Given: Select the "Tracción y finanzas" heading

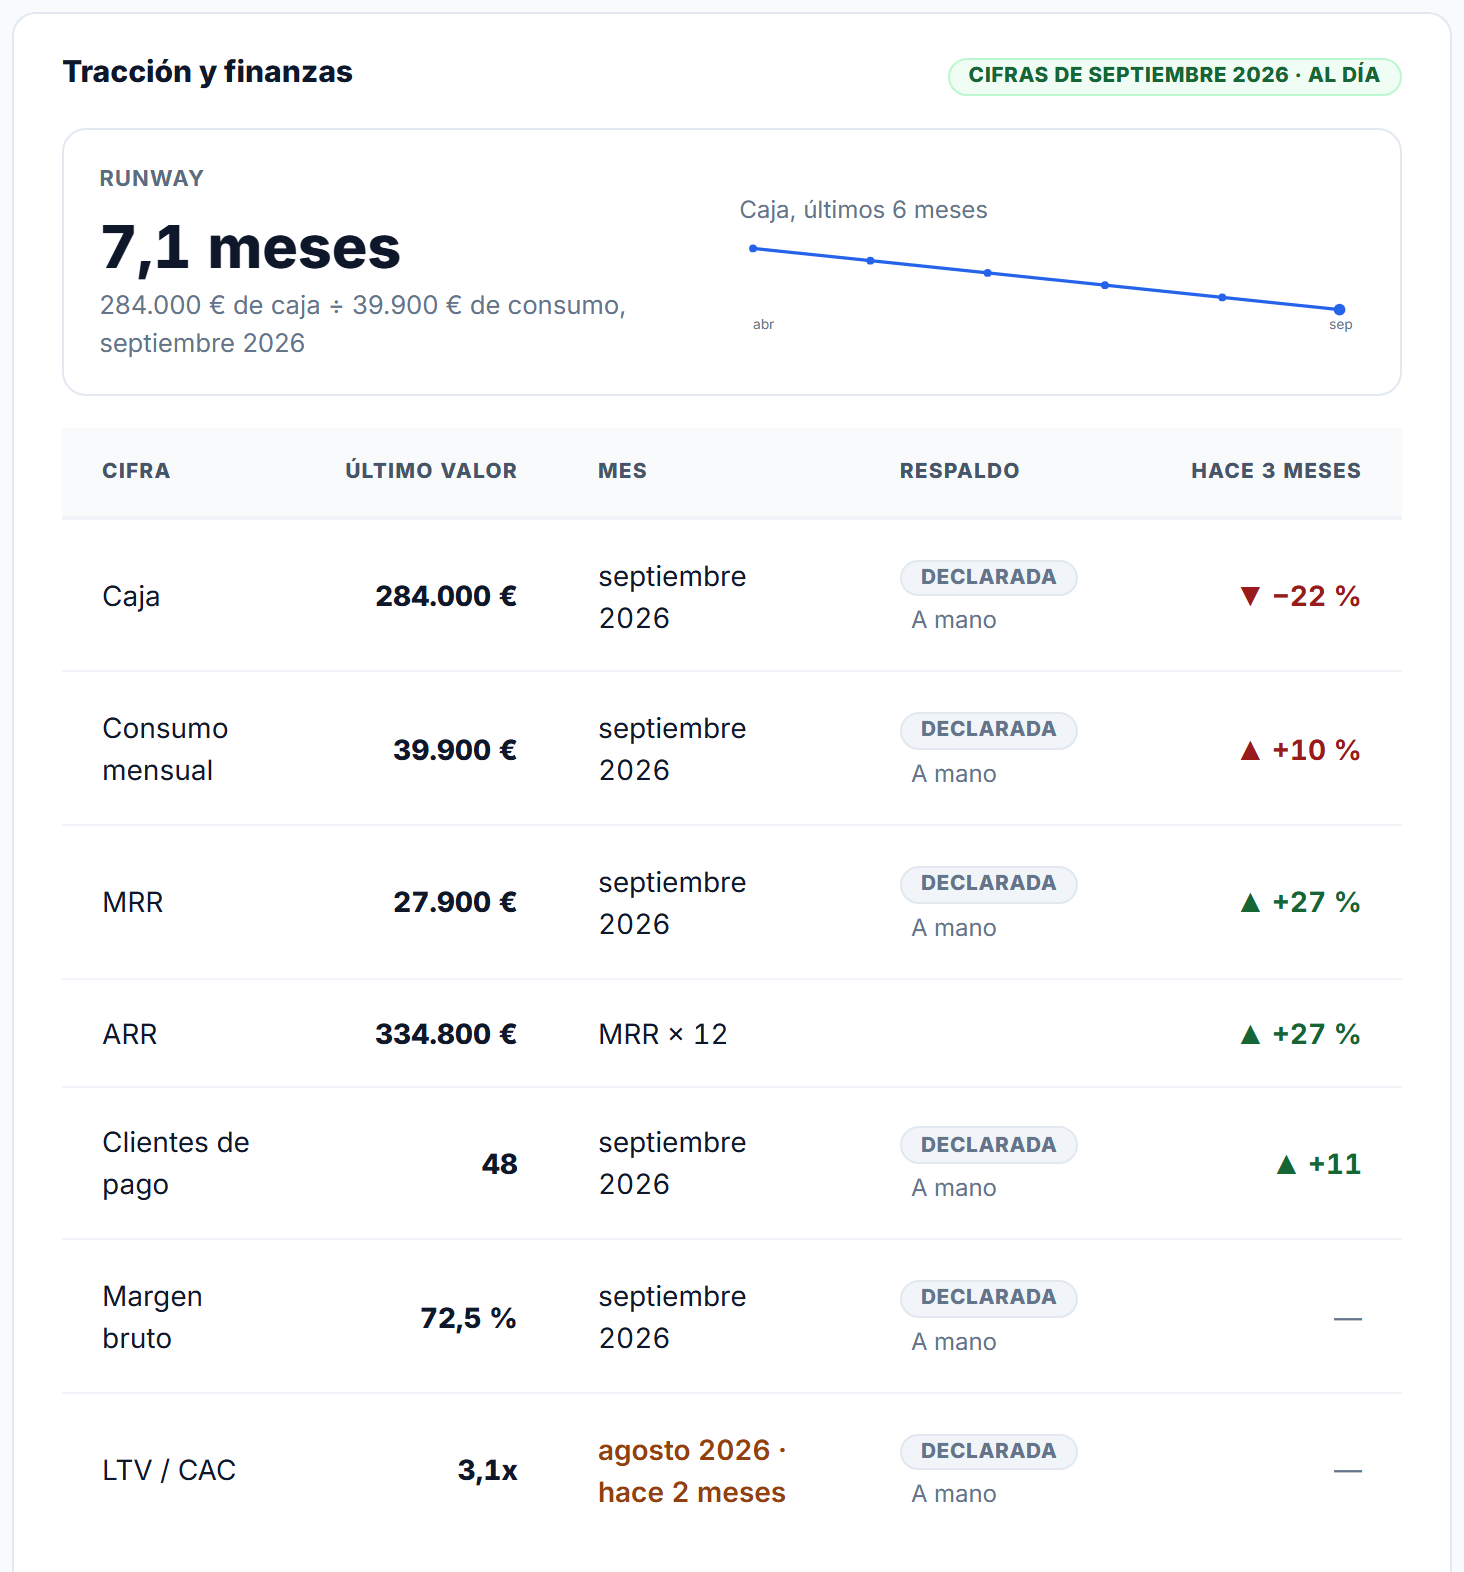Looking at the screenshot, I should point(208,72).
